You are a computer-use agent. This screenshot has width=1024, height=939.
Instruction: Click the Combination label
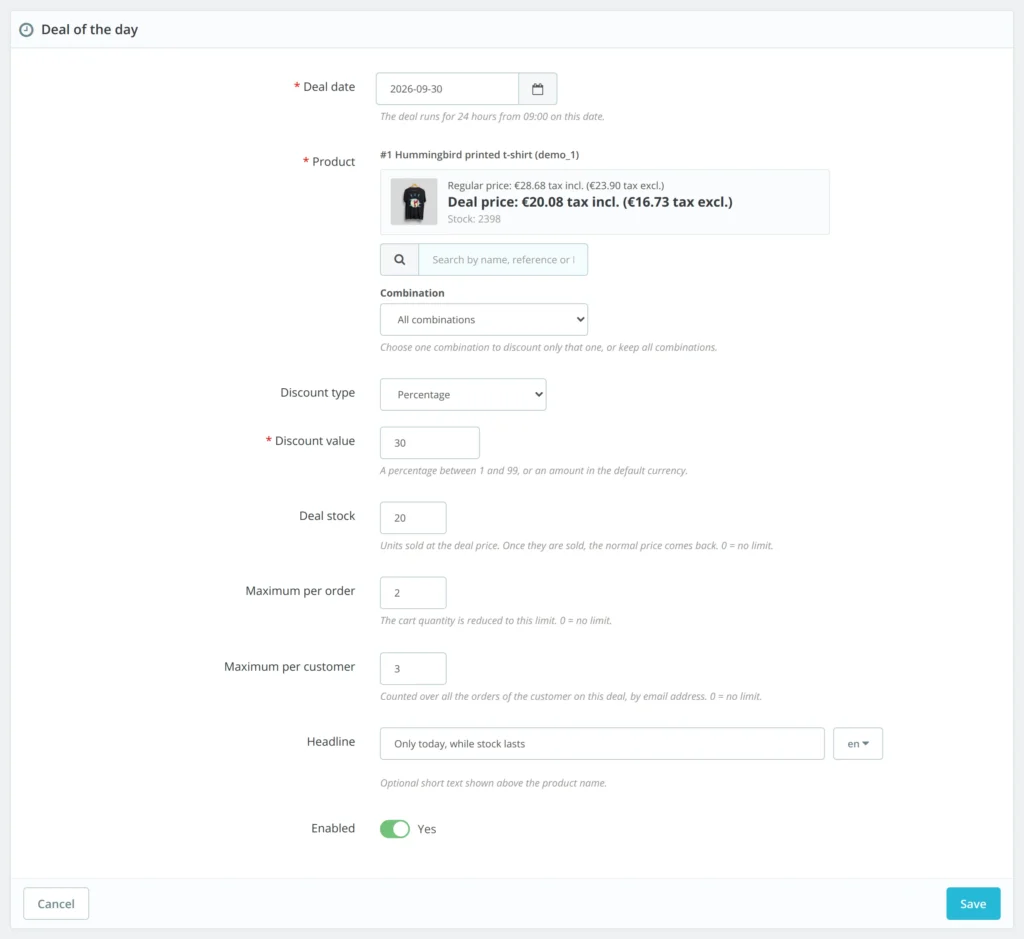tap(412, 293)
